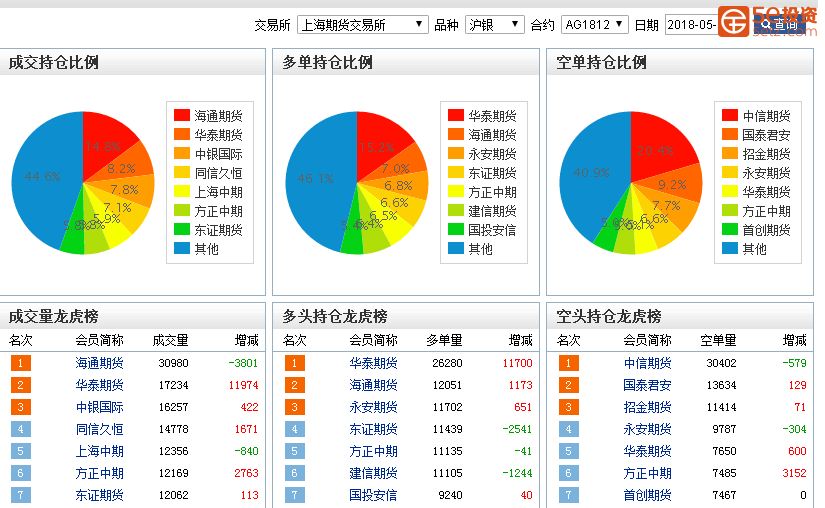Open 国泰君安 link in 空头持仓龙虎榜
Image resolution: width=825 pixels, height=508 pixels.
click(x=648, y=385)
